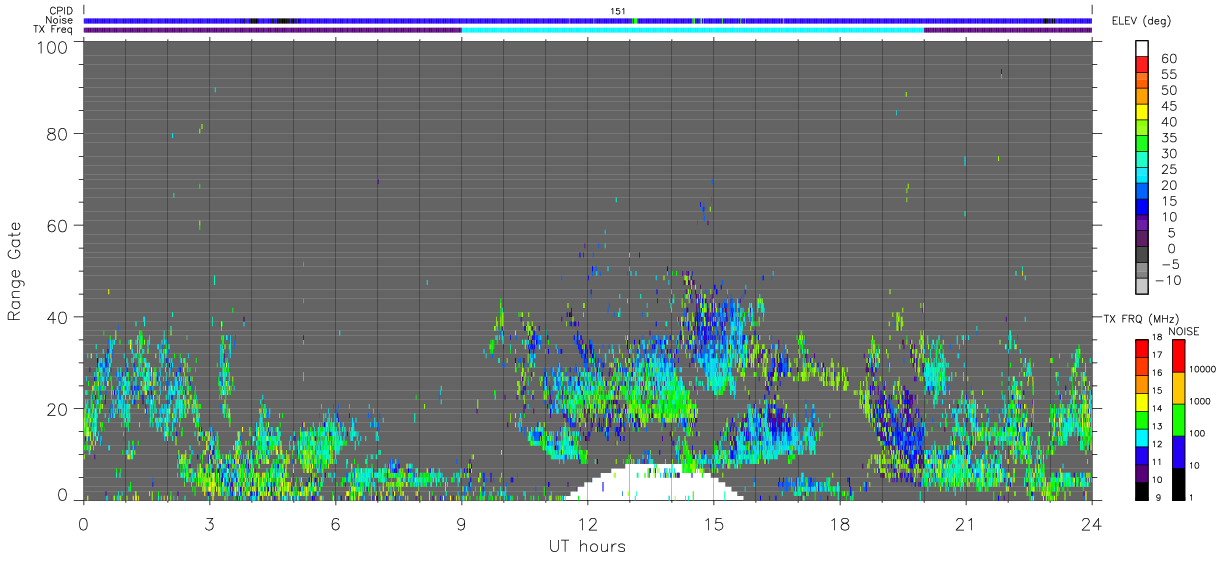Viewport: 1228px width, 567px height.
Task: Click the red segment of the TX FRQ color bar
Action: coord(1141,348)
